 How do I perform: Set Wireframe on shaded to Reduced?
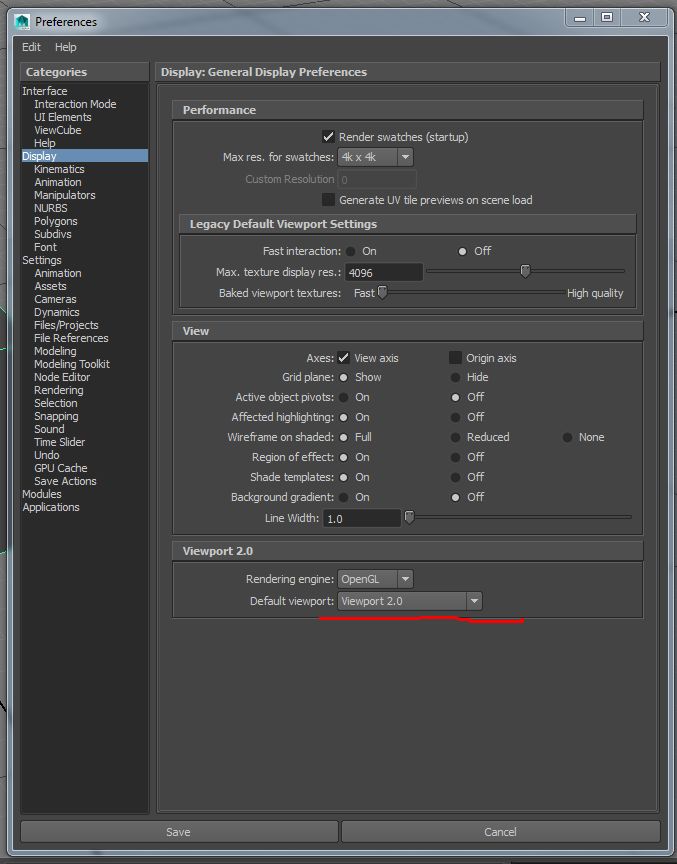pyautogui.click(x=455, y=438)
